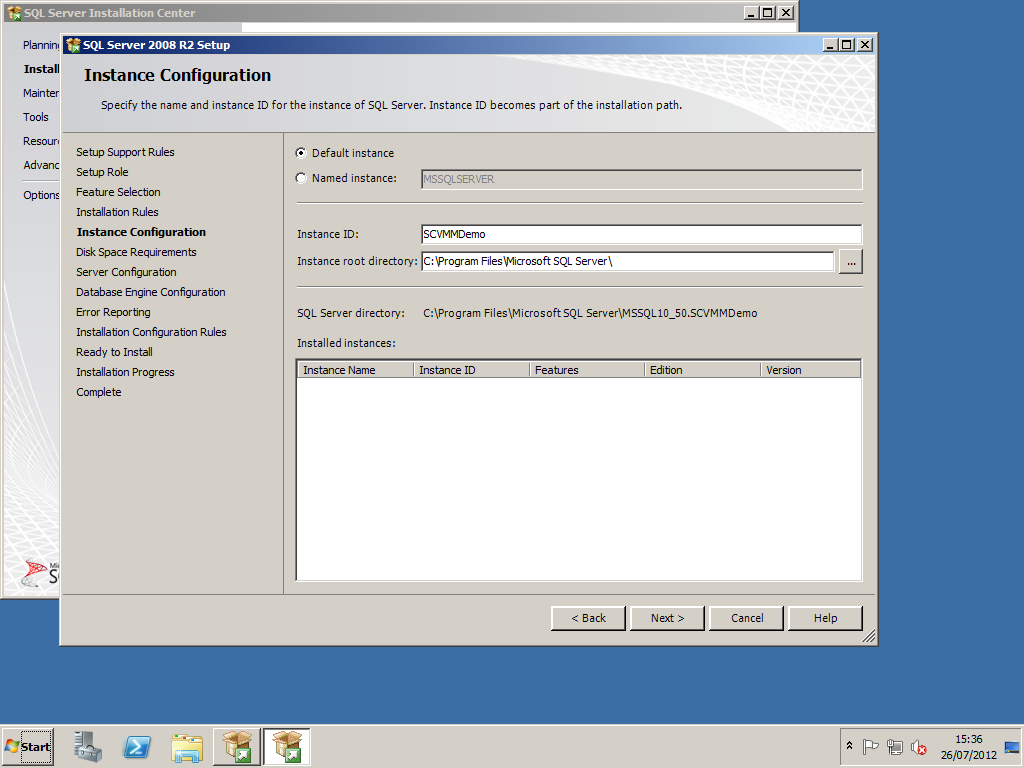Click the network status tray icon

895,746
